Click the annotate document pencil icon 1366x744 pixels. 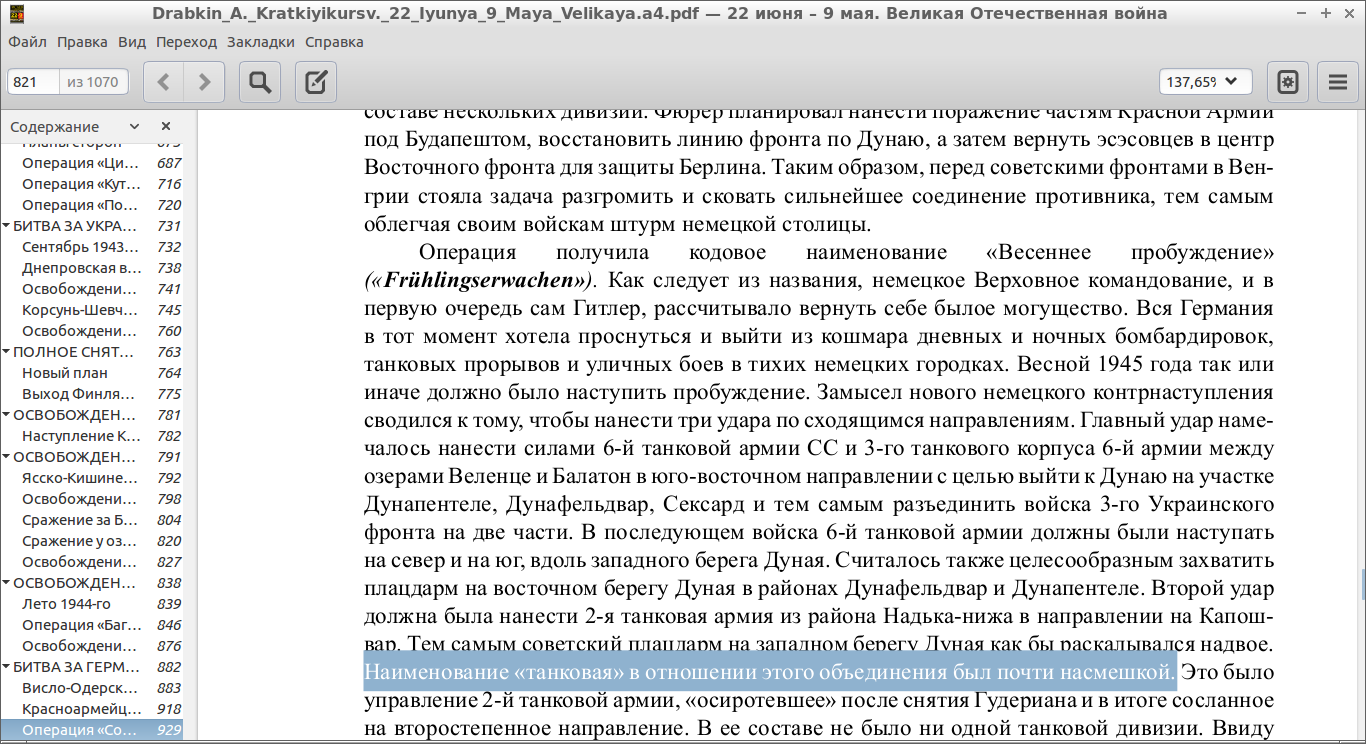316,82
